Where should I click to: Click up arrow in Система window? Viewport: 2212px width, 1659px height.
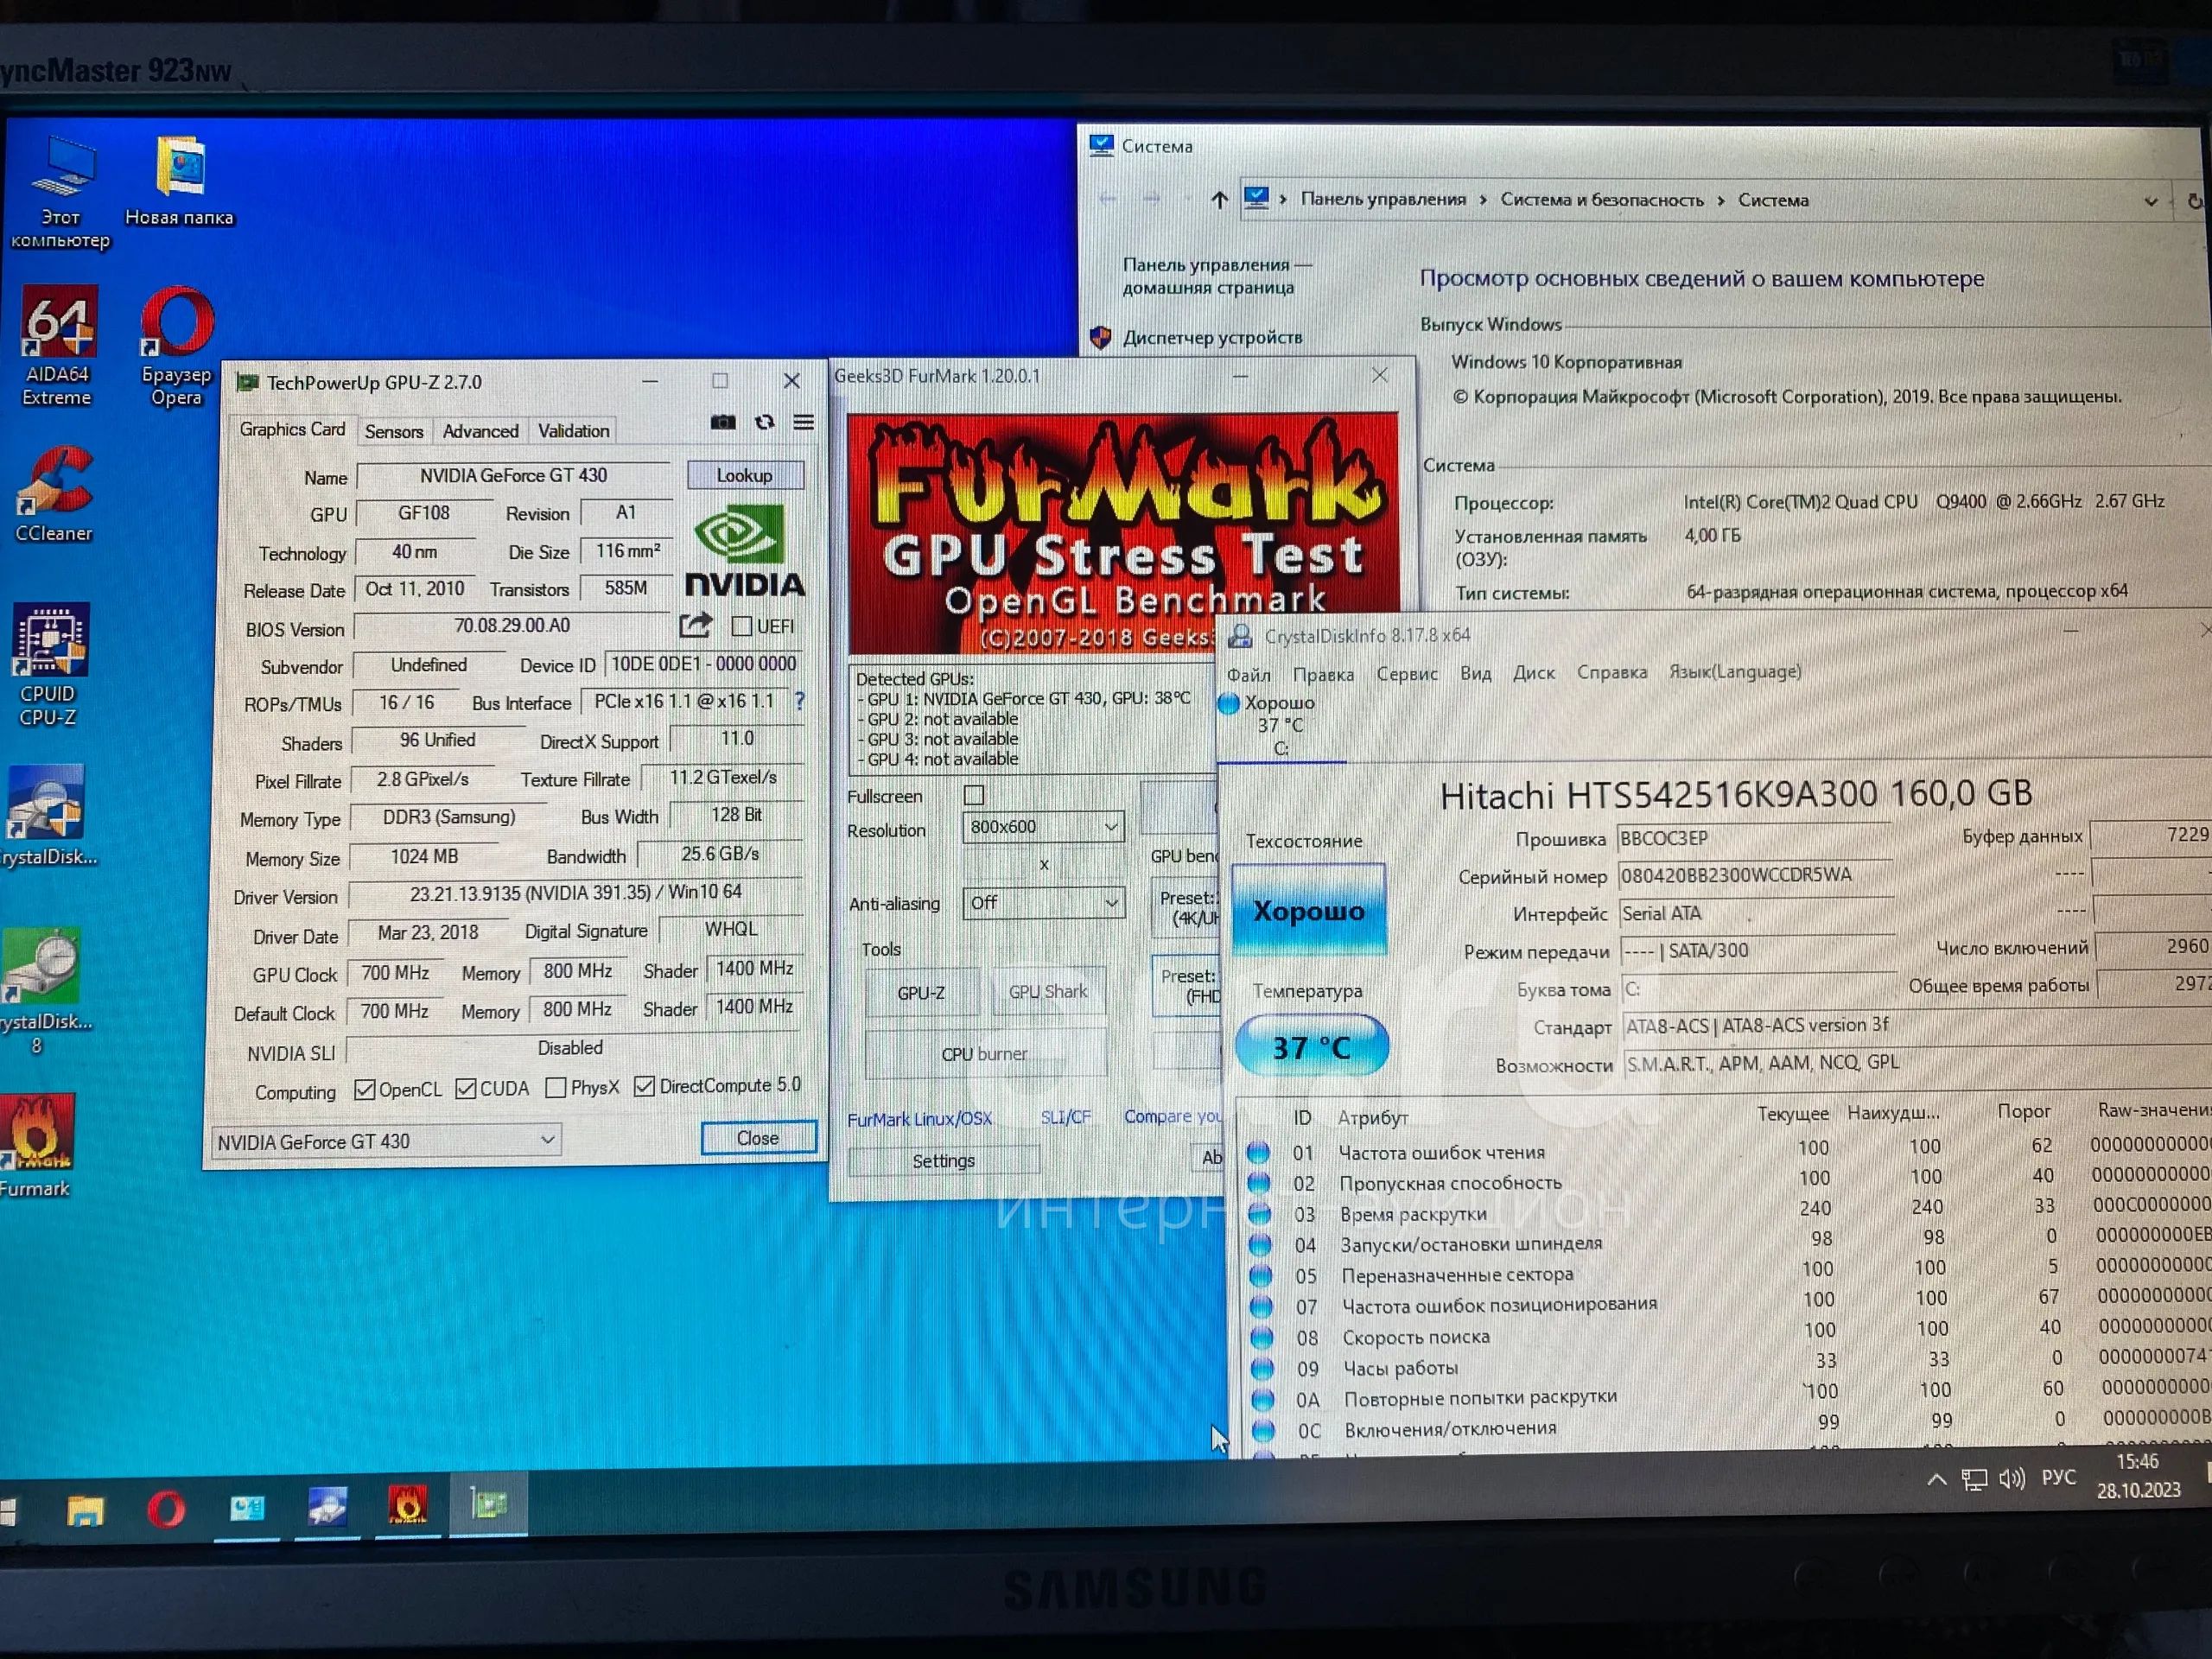pyautogui.click(x=1218, y=200)
